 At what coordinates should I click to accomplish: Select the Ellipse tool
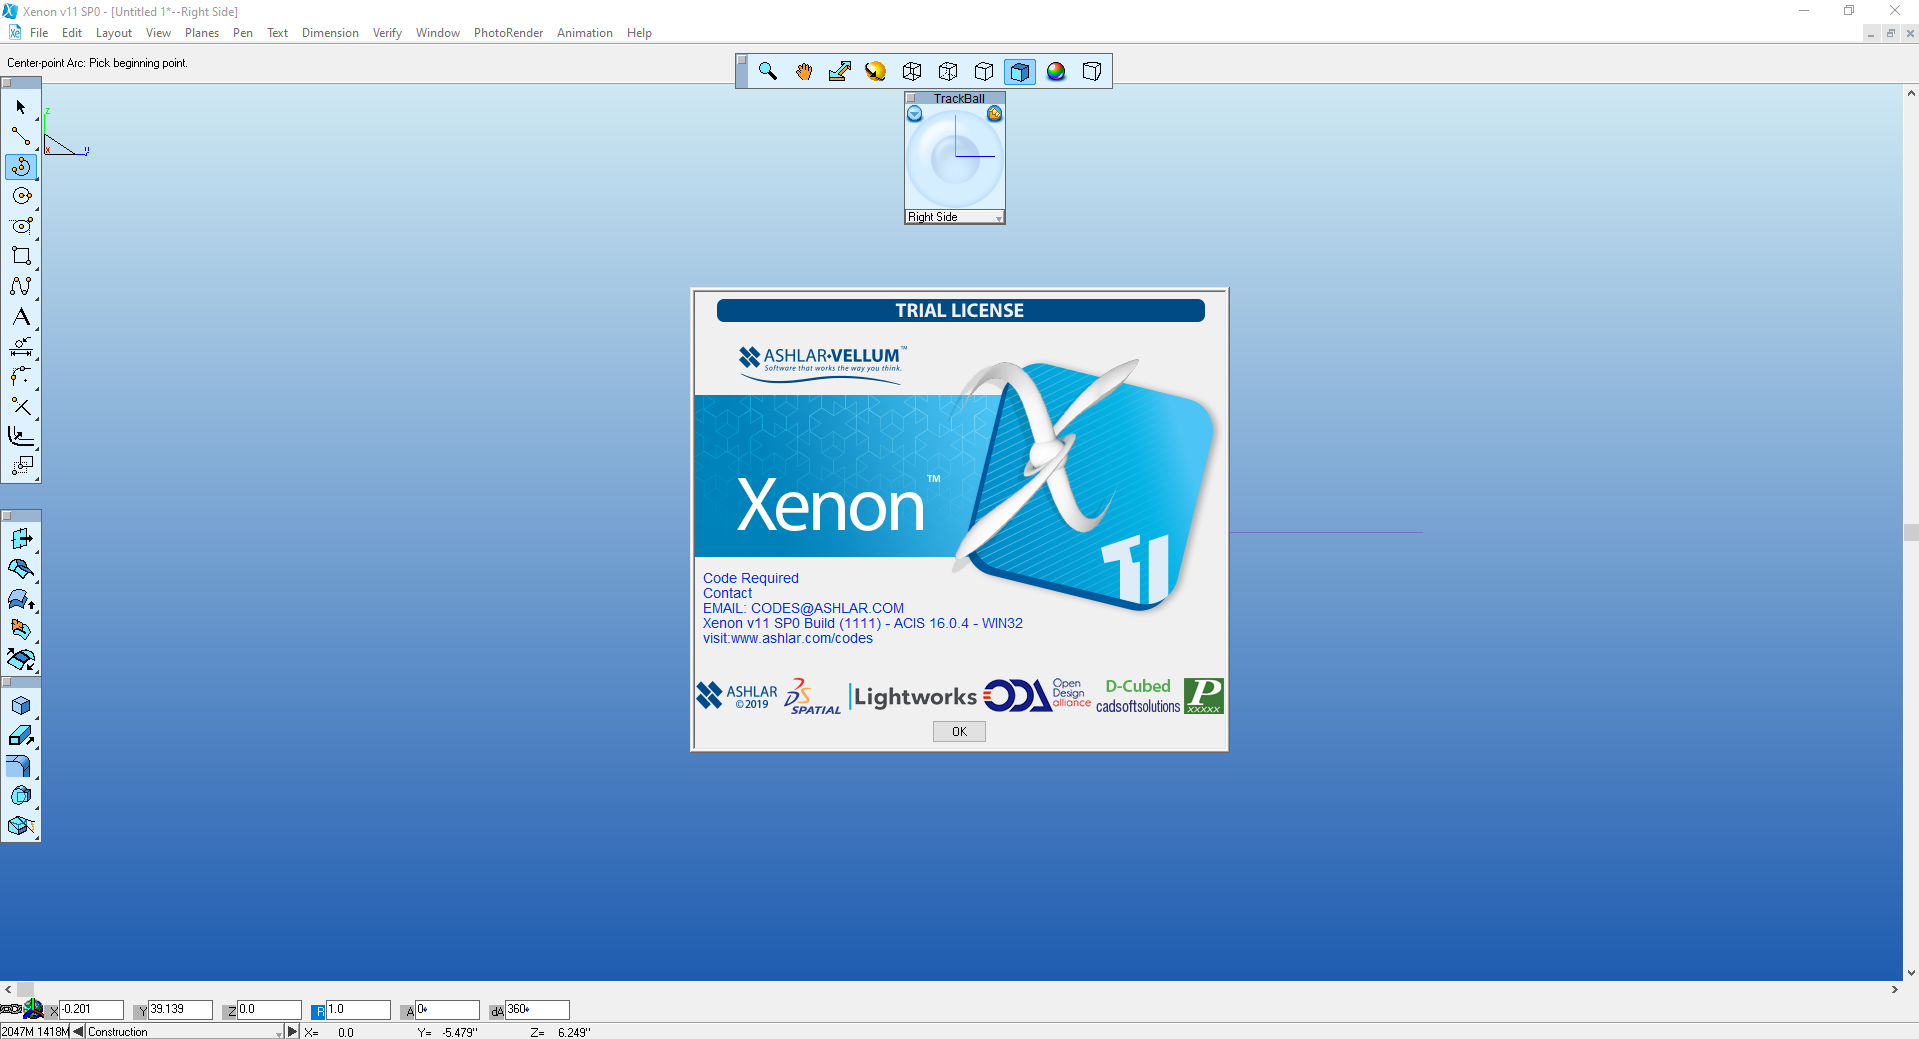click(21, 226)
